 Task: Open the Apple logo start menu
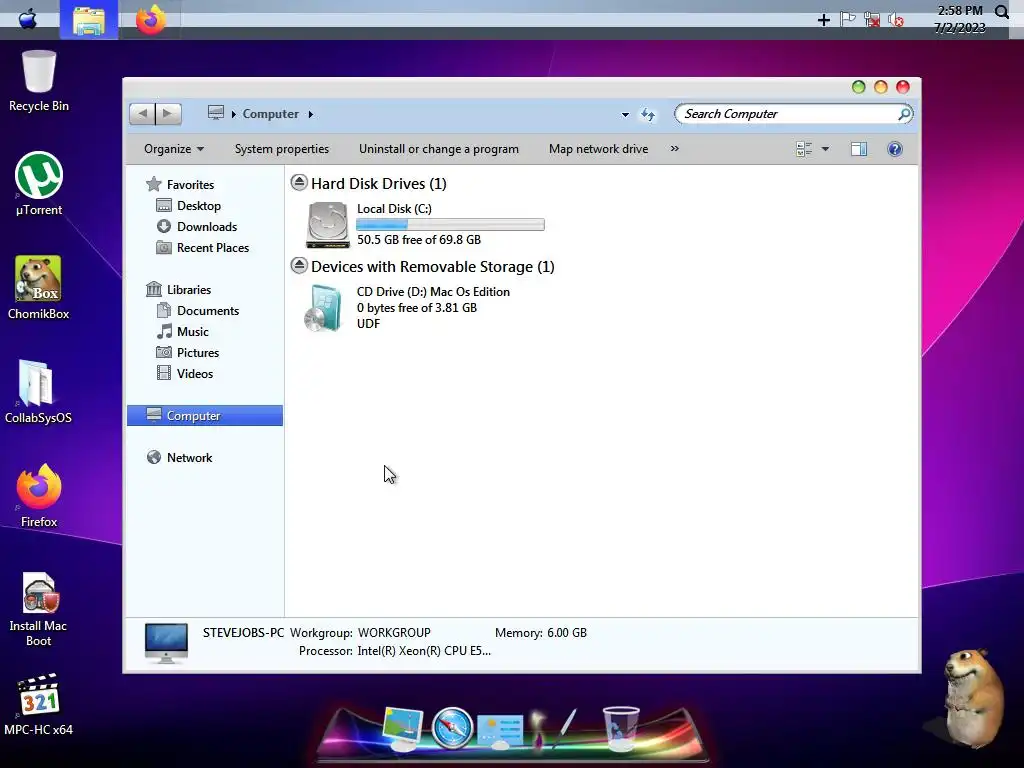point(27,19)
